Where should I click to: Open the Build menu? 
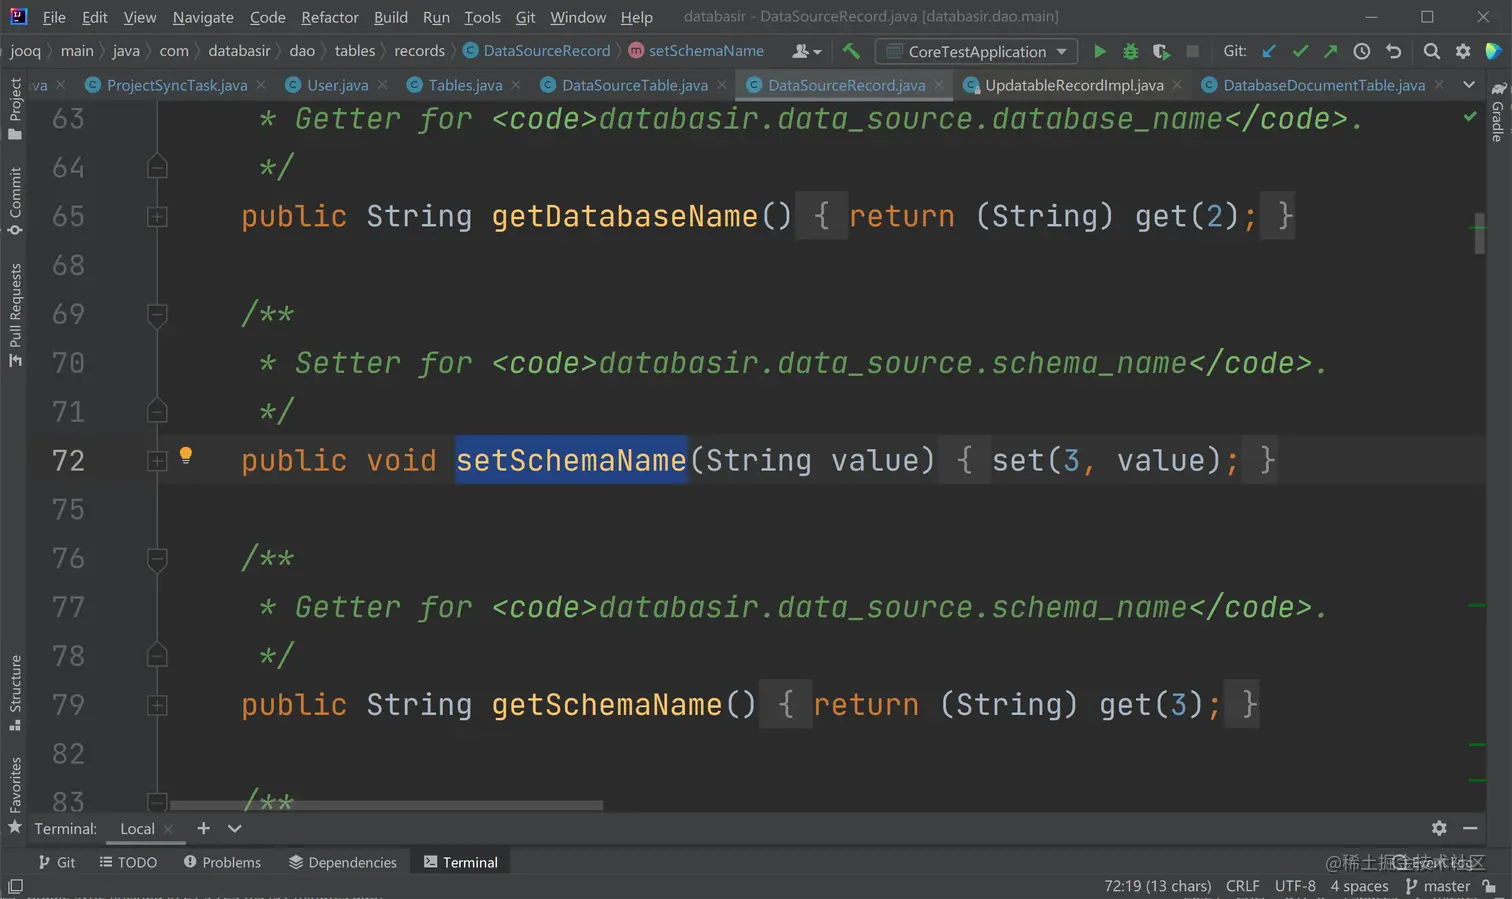(391, 17)
